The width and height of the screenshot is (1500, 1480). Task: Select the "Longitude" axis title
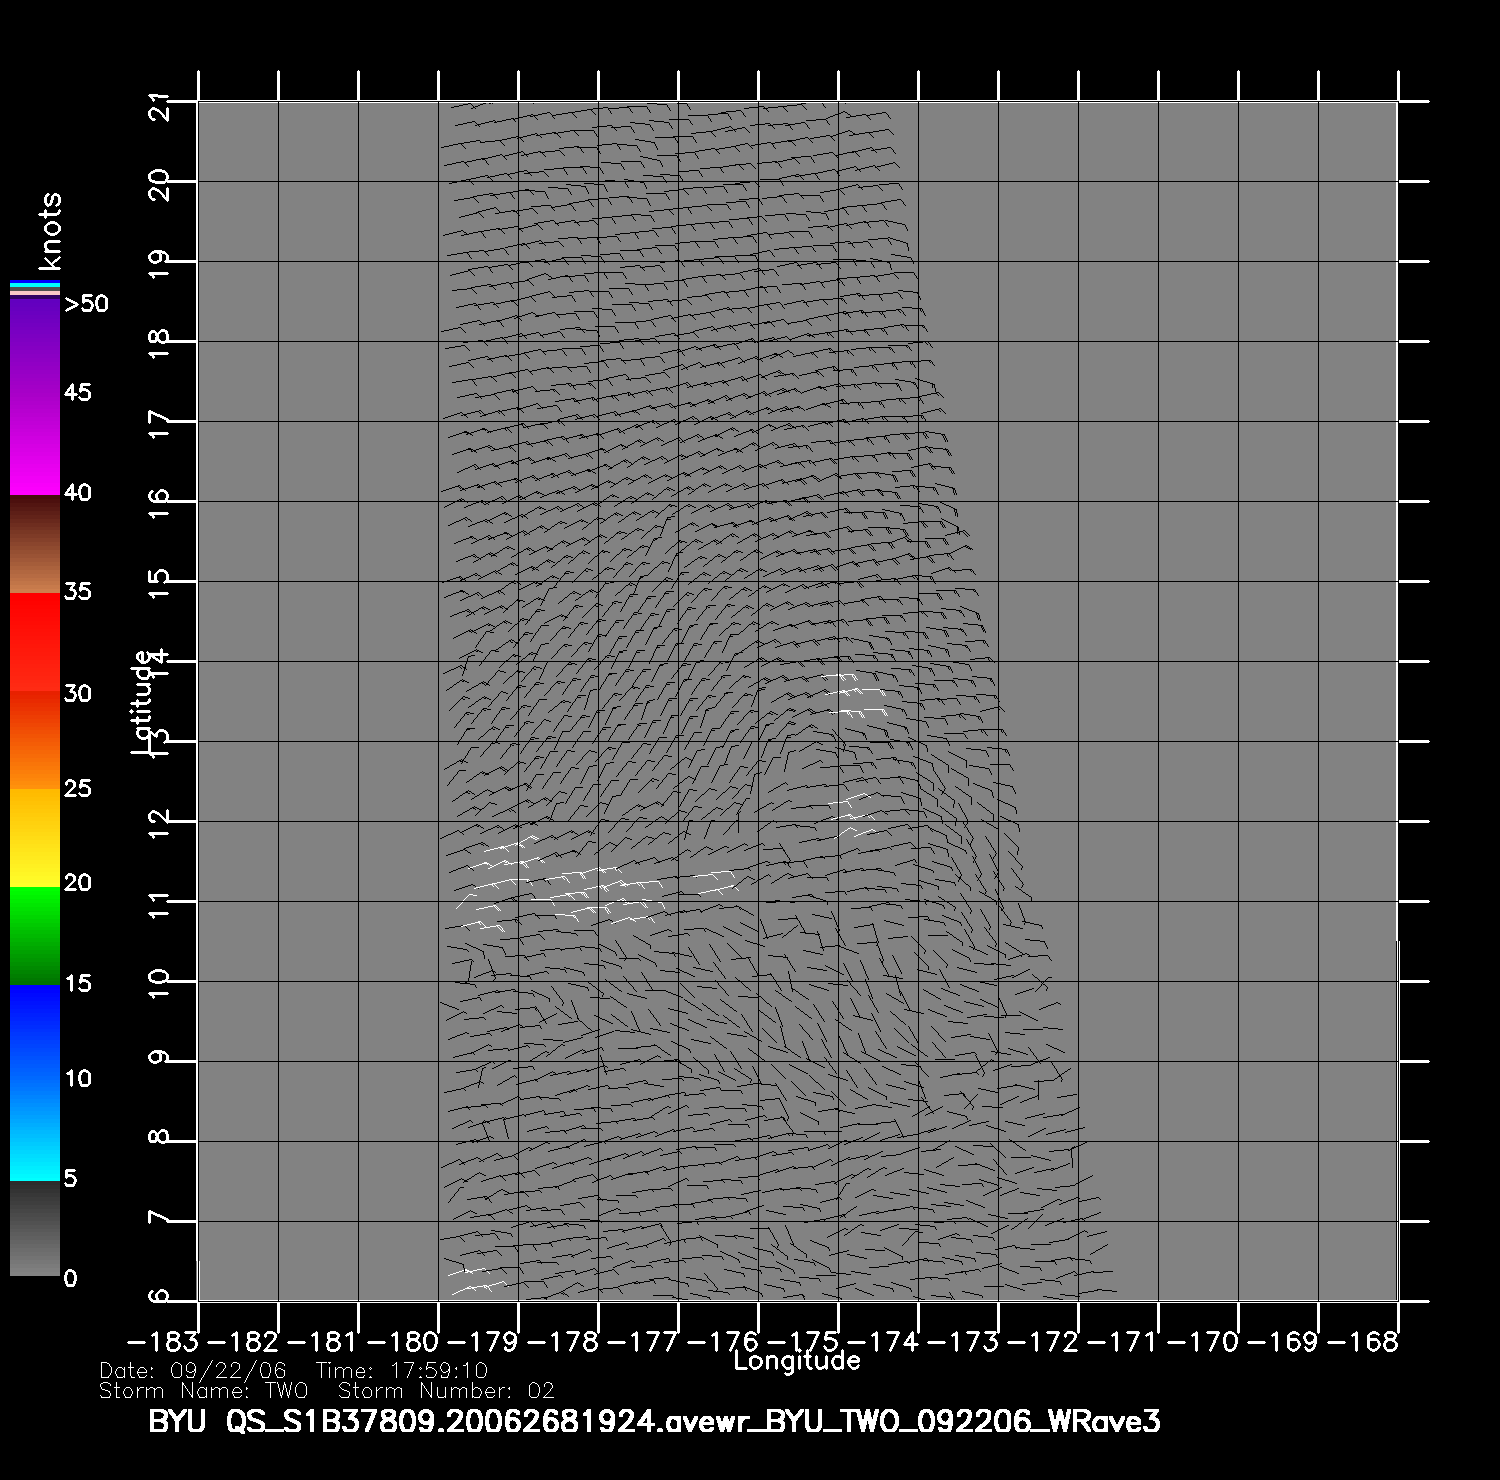click(796, 1361)
